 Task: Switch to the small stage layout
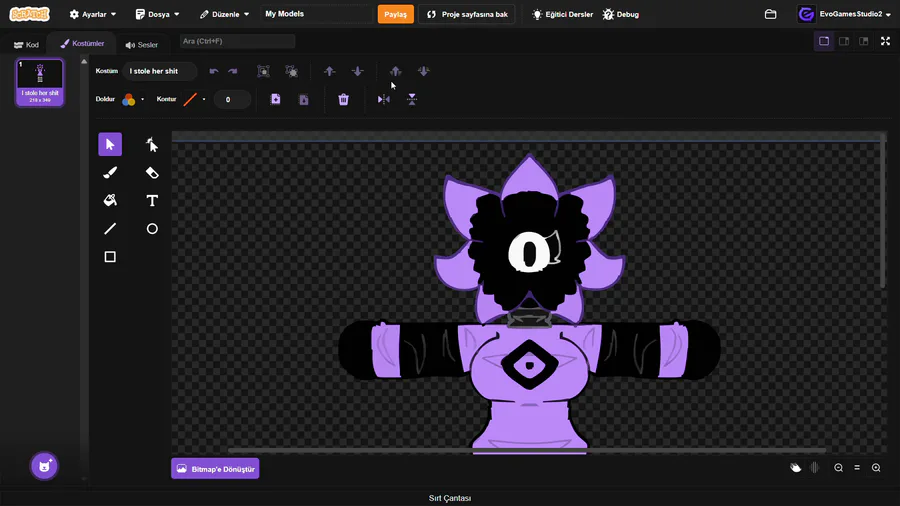click(x=844, y=41)
